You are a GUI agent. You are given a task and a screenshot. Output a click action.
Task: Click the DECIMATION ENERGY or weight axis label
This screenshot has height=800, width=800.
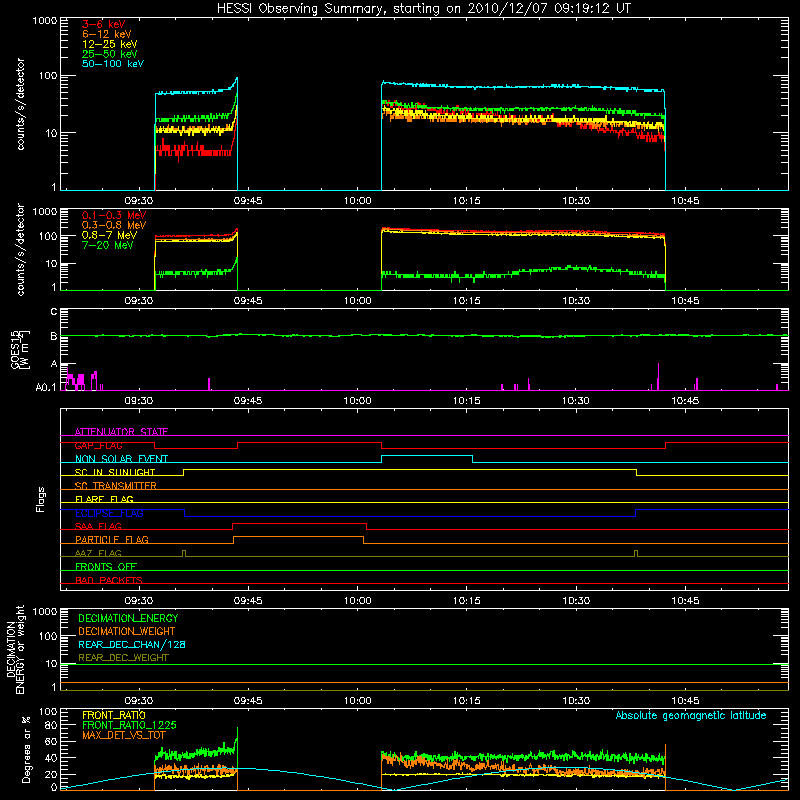15,649
